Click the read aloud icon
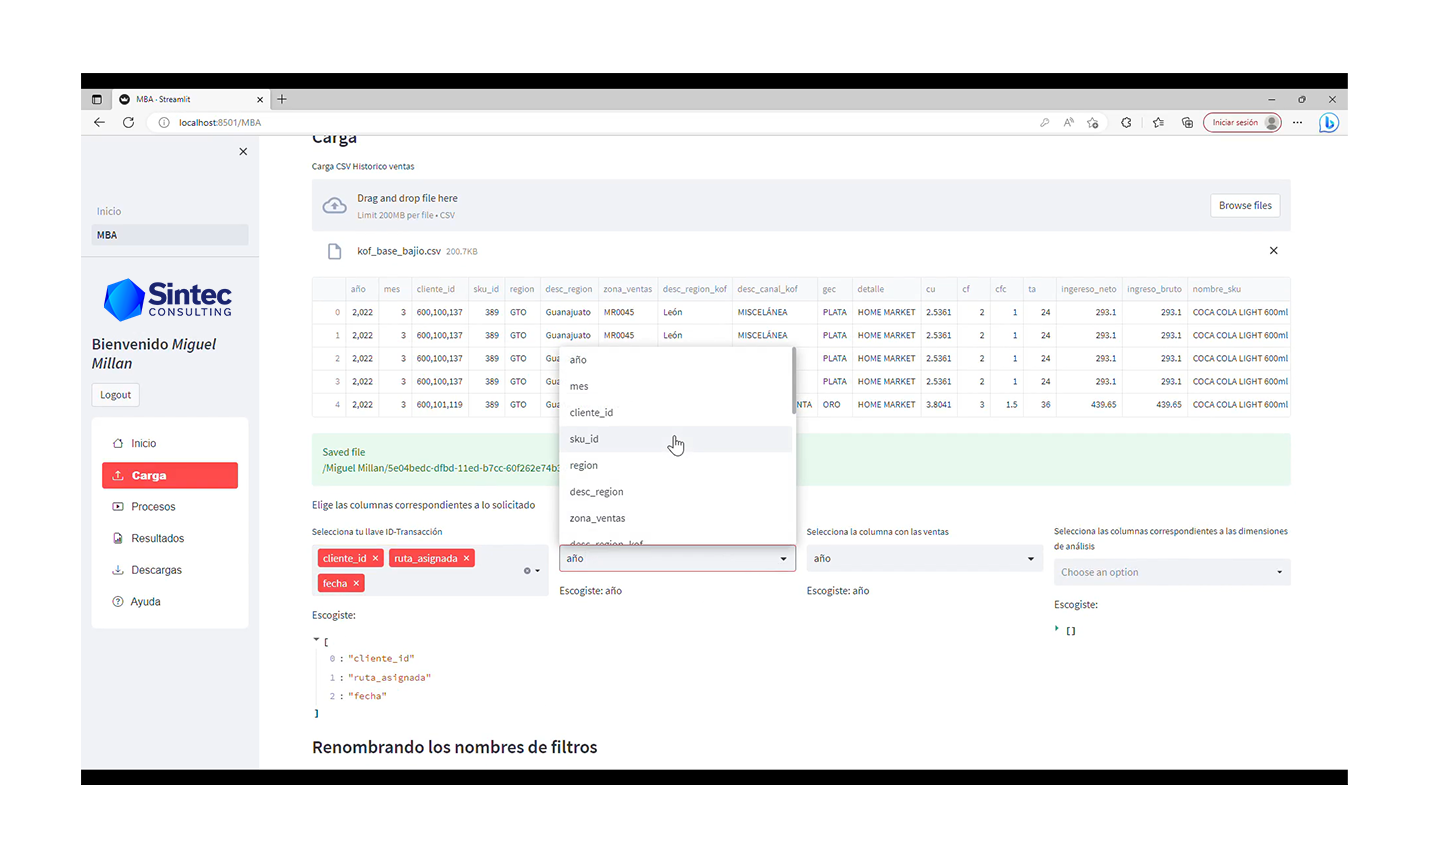The height and width of the screenshot is (860, 1446). pyautogui.click(x=1068, y=123)
